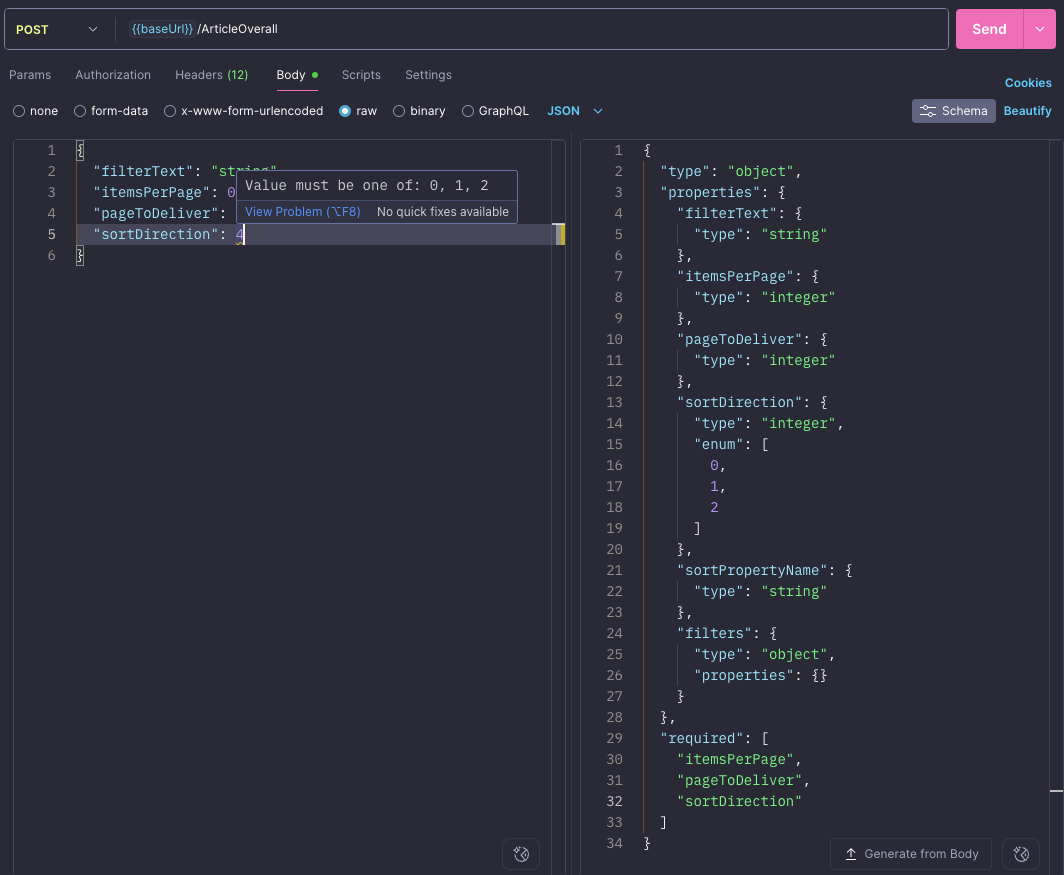Expand the Send options arrow
The image size is (1064, 875).
(1039, 29)
